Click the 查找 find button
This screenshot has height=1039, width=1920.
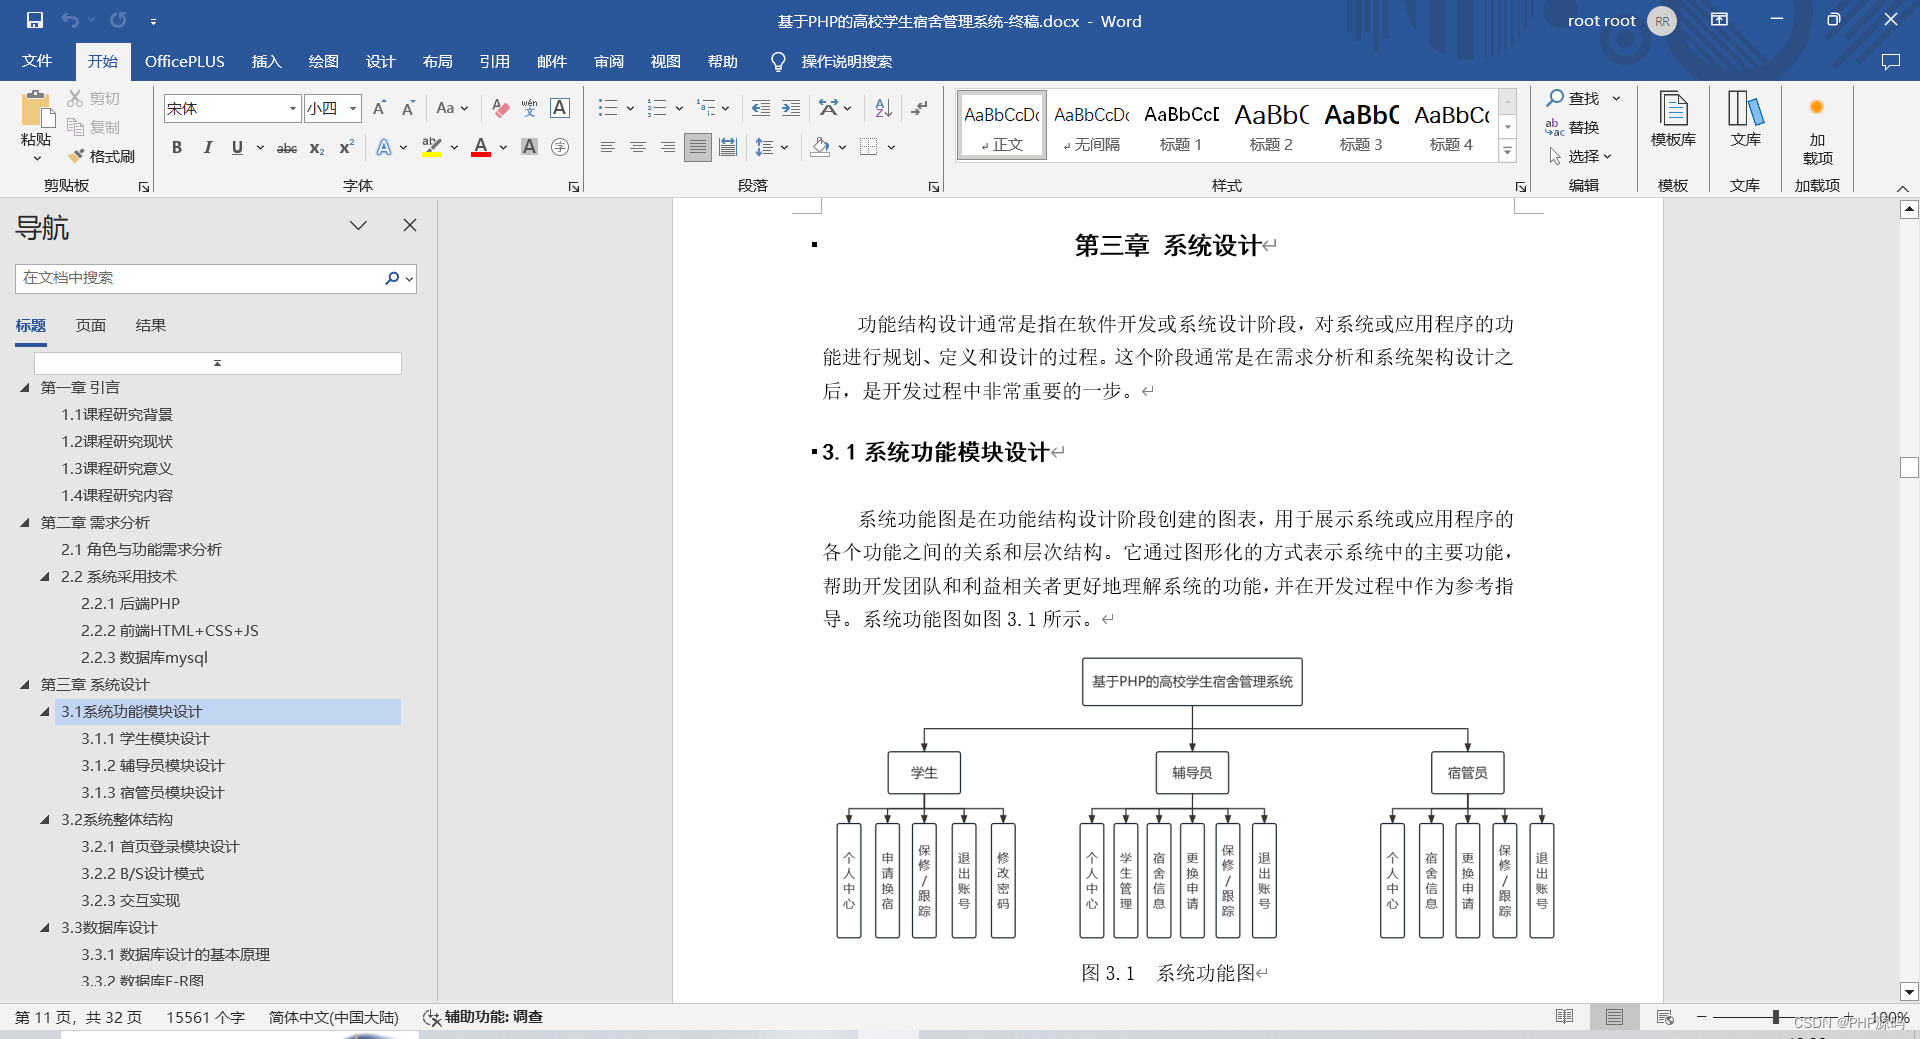point(1573,98)
